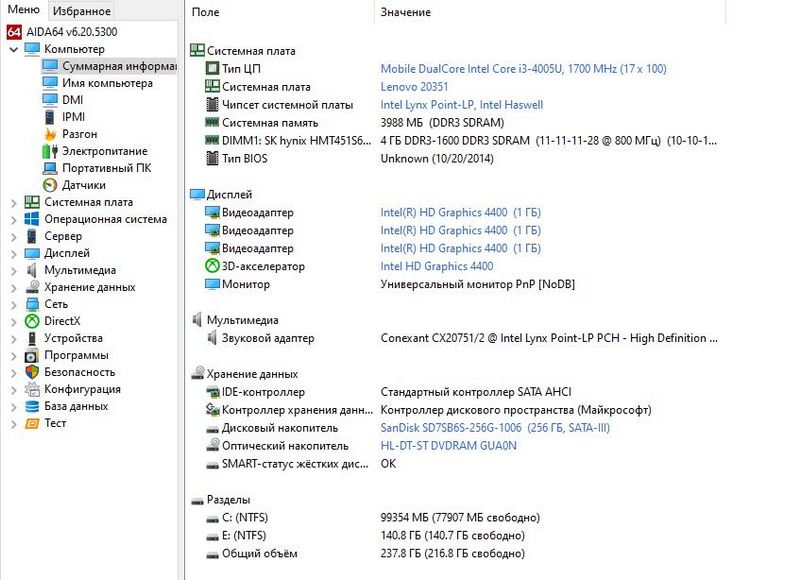Click the Значение column header
Image resolution: width=800 pixels, height=580 pixels.
(x=406, y=12)
